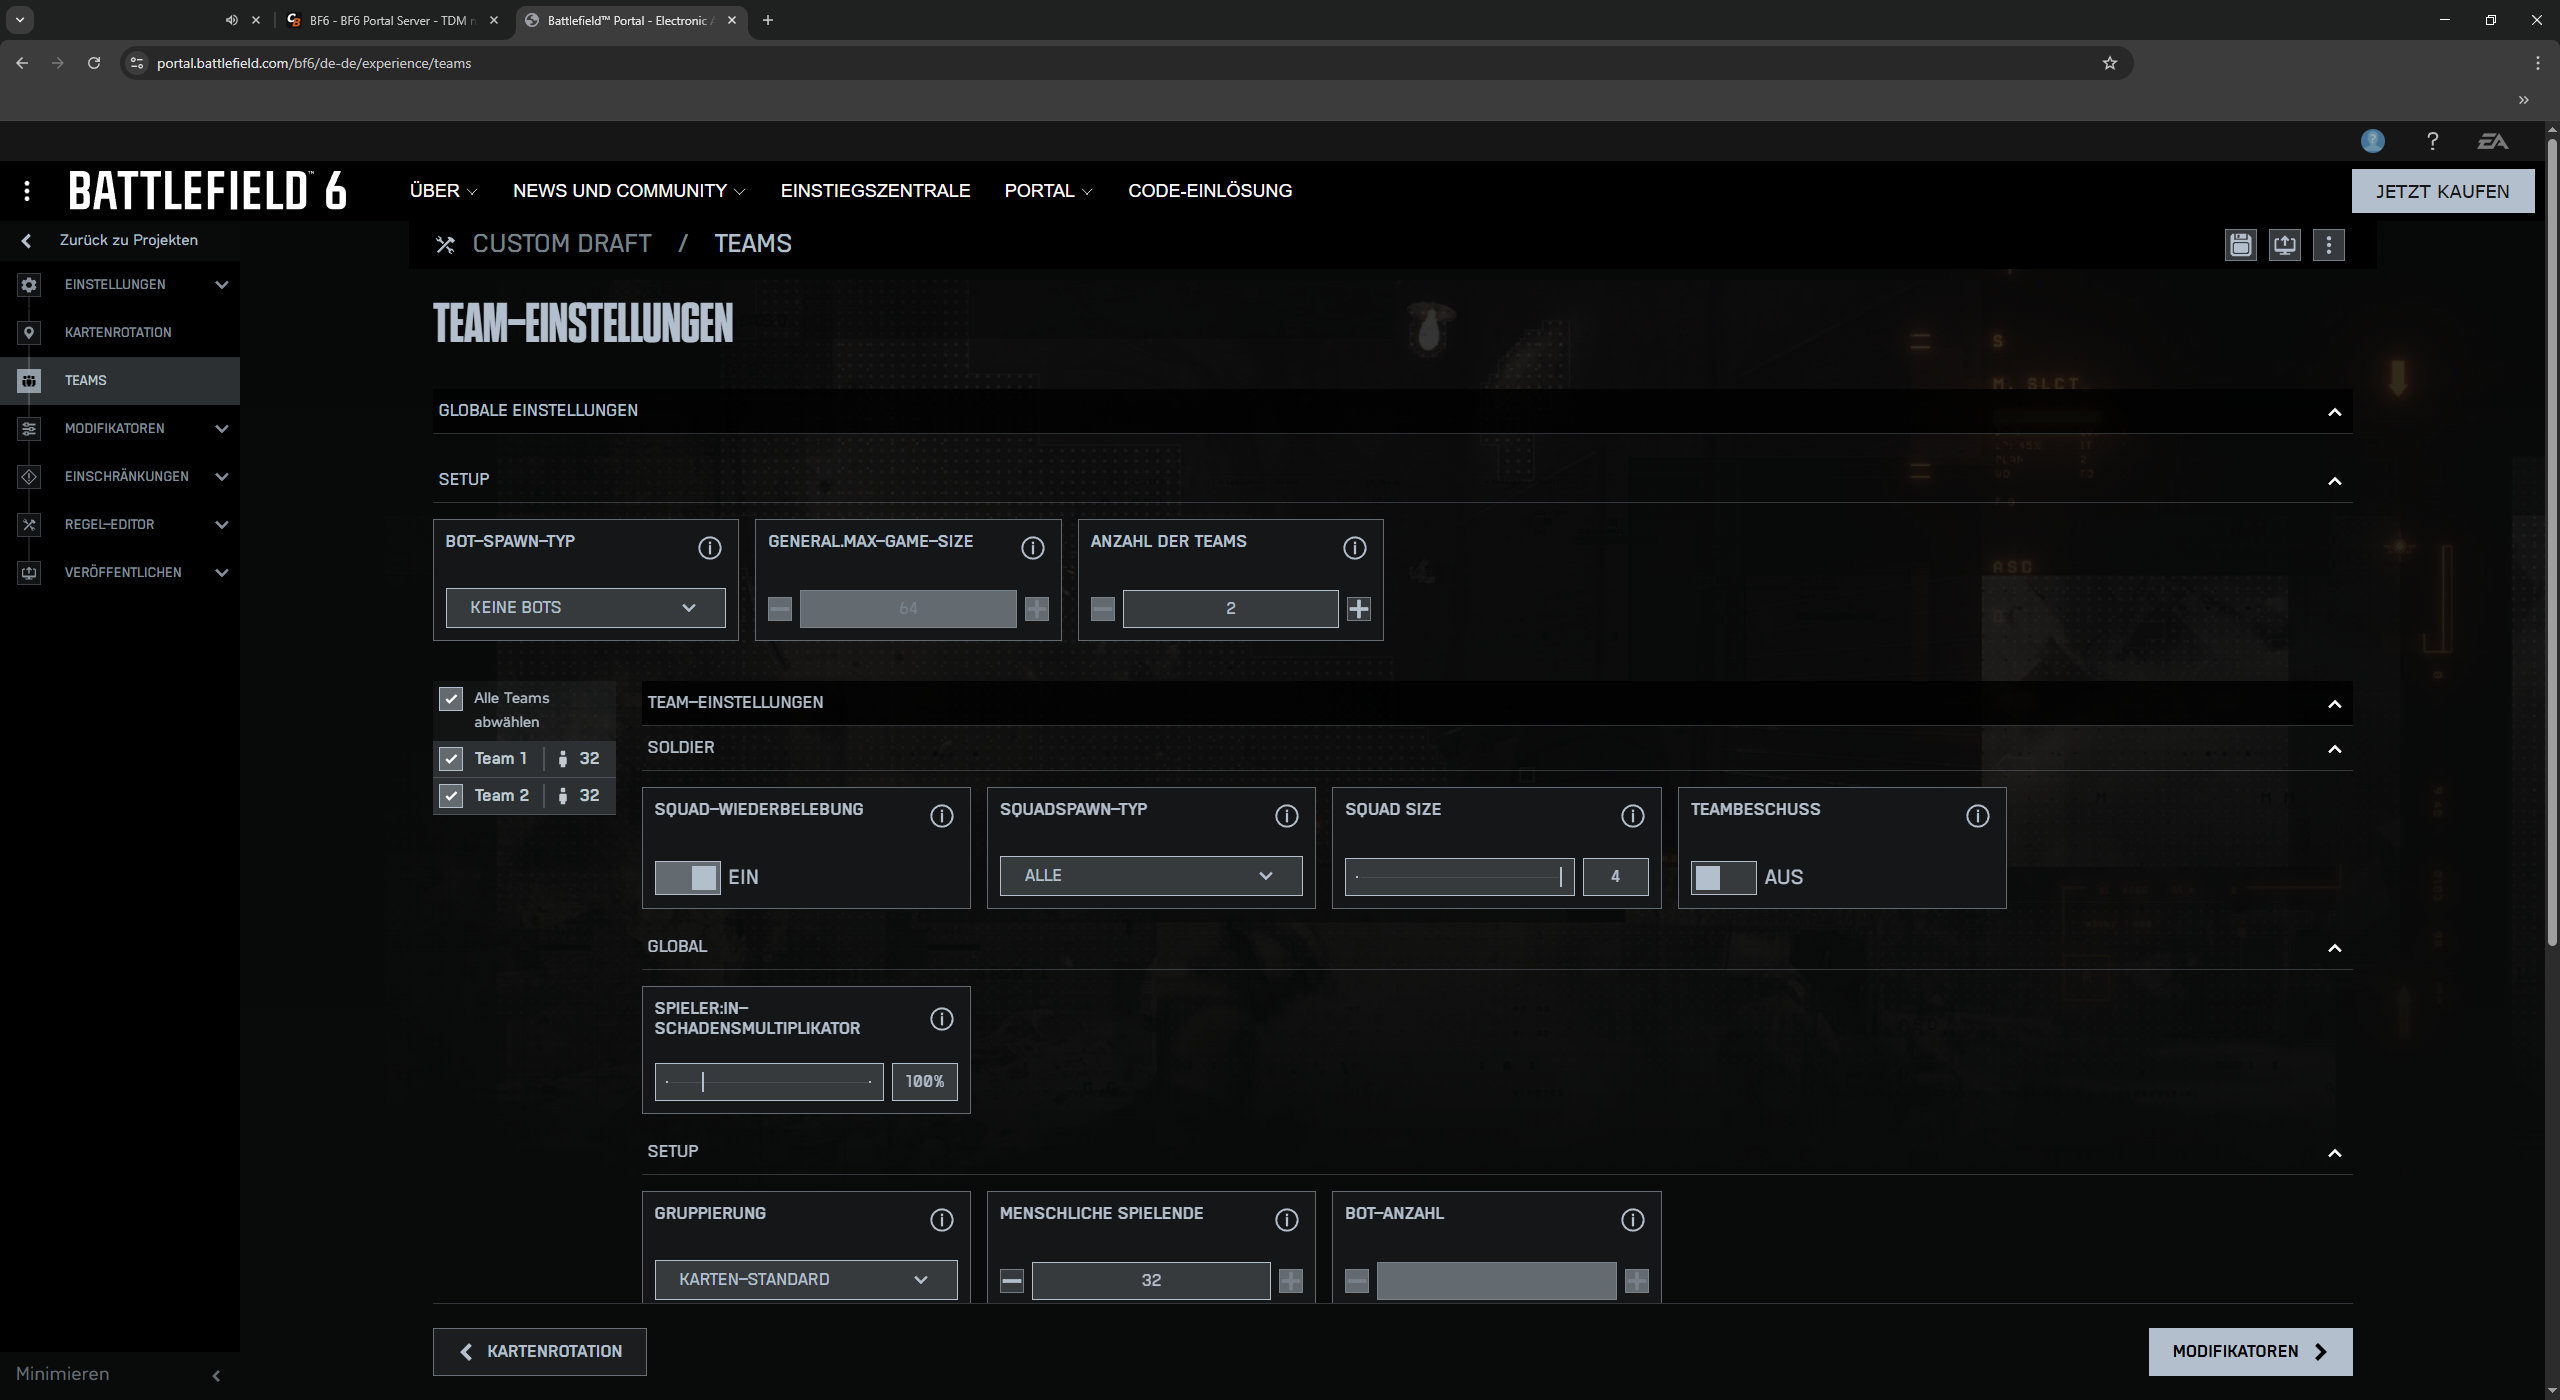The image size is (2560, 1400).
Task: Show info for Teambeschuss setting
Action: 1977,816
